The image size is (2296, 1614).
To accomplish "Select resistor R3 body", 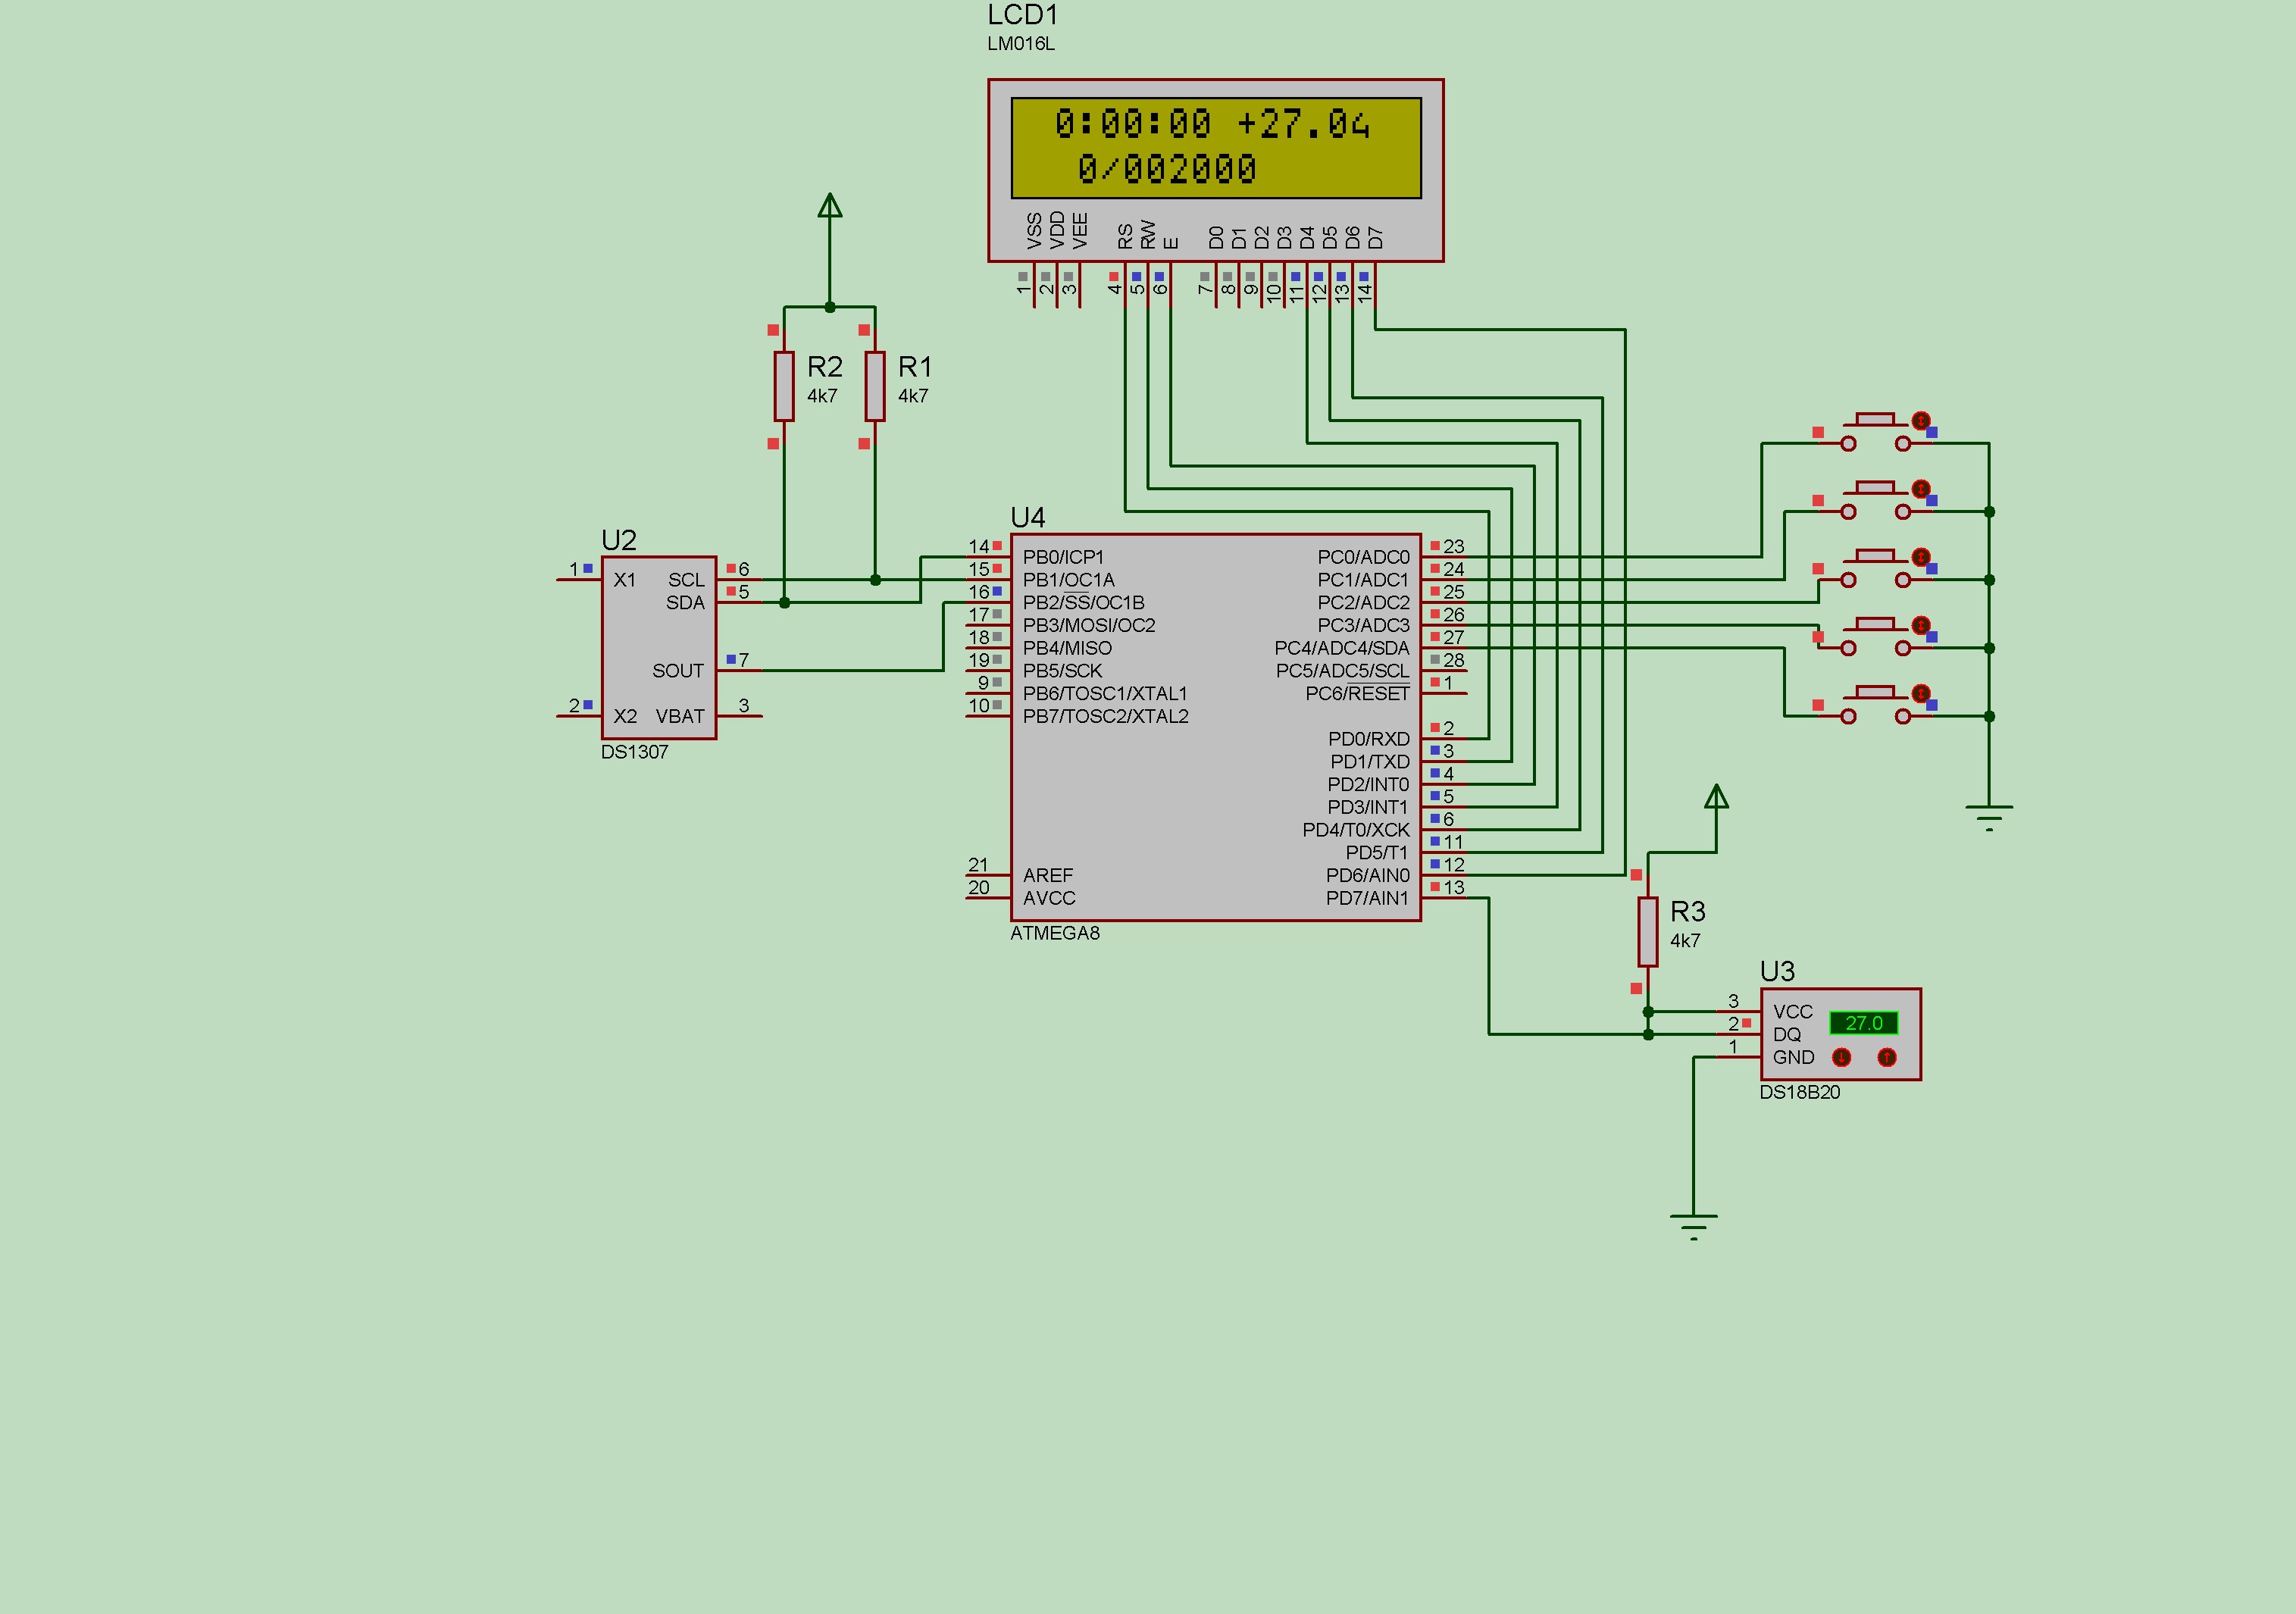I will point(1648,931).
